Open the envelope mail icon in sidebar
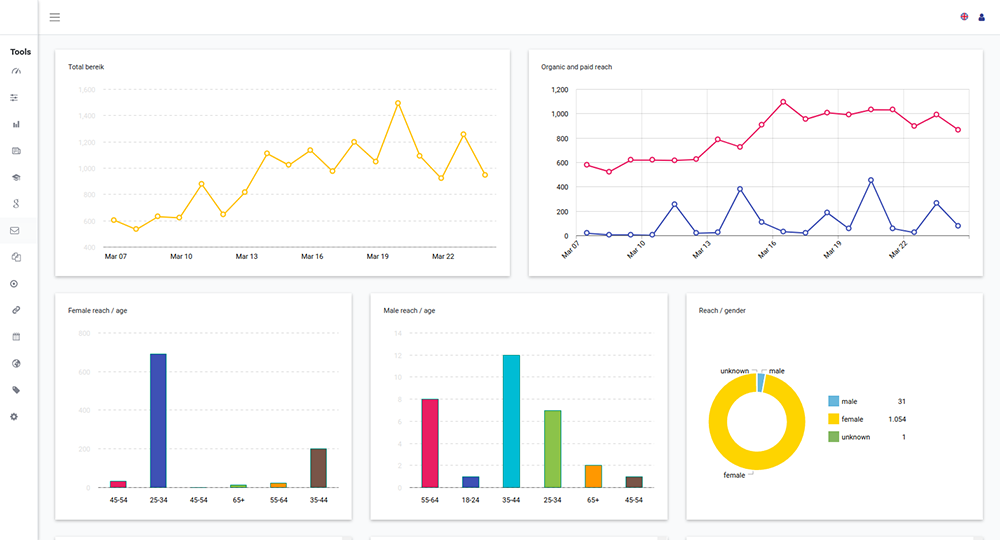Screen dimensions: 1000x540 [x=15, y=231]
